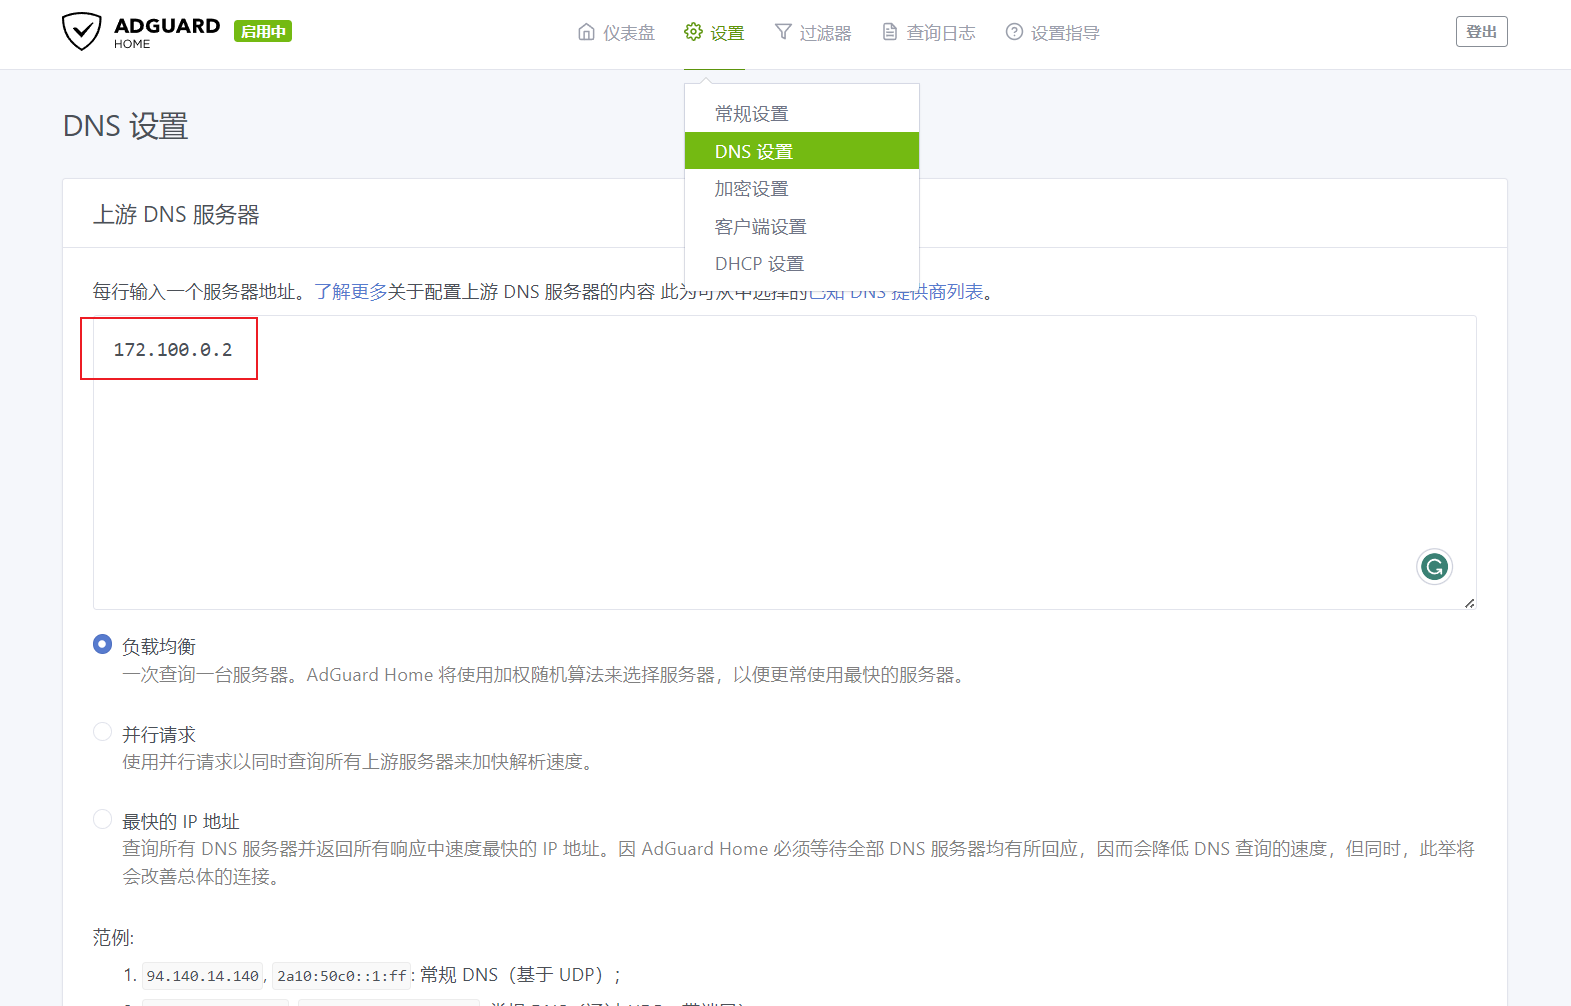Choose DNS 设置 in the dropdown menu
1571x1006 pixels.
pyautogui.click(x=802, y=151)
